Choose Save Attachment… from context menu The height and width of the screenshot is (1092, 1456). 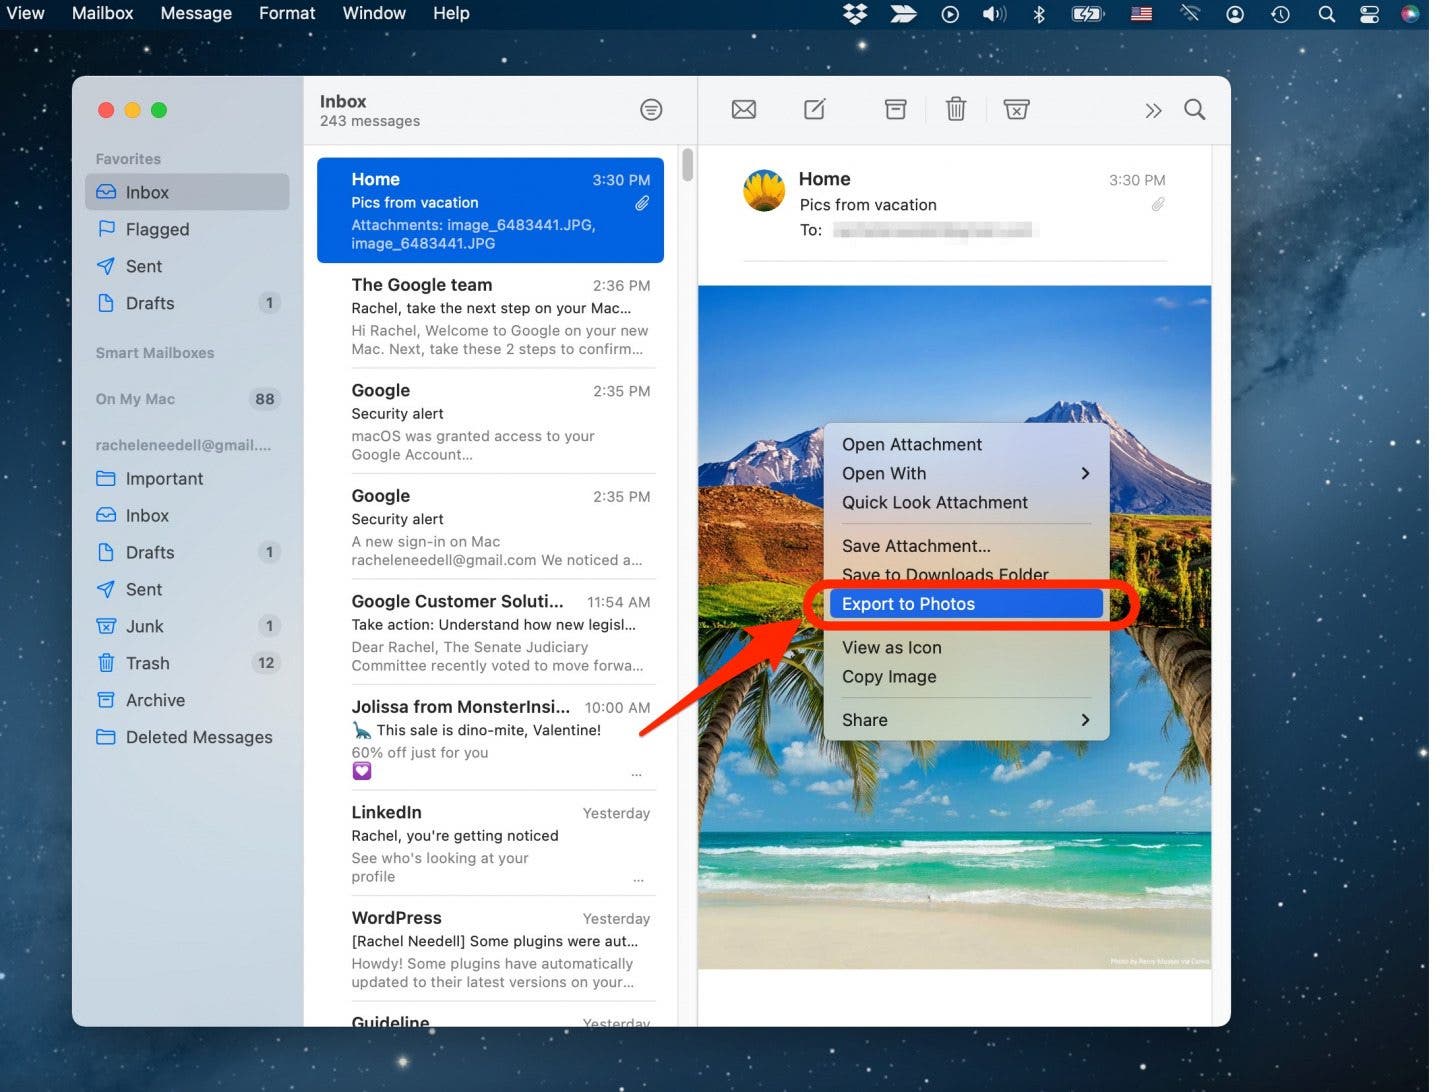916,546
